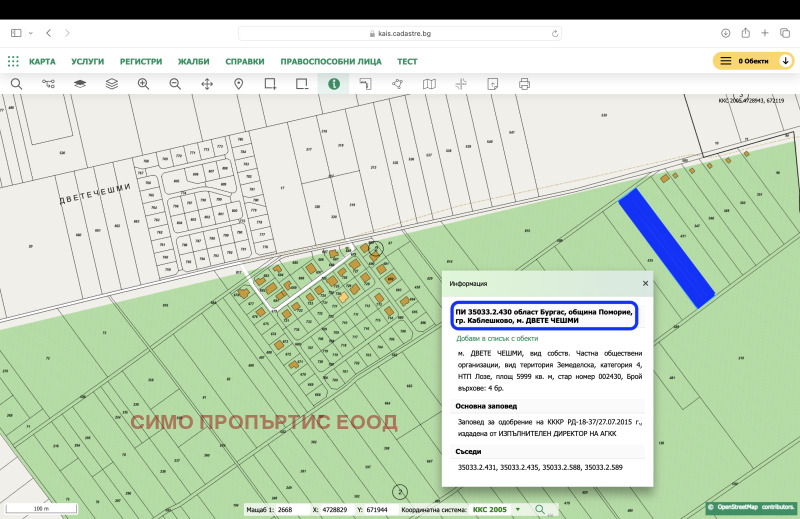The image size is (800, 519).
Task: Click the location pin marker tool
Action: [x=239, y=84]
